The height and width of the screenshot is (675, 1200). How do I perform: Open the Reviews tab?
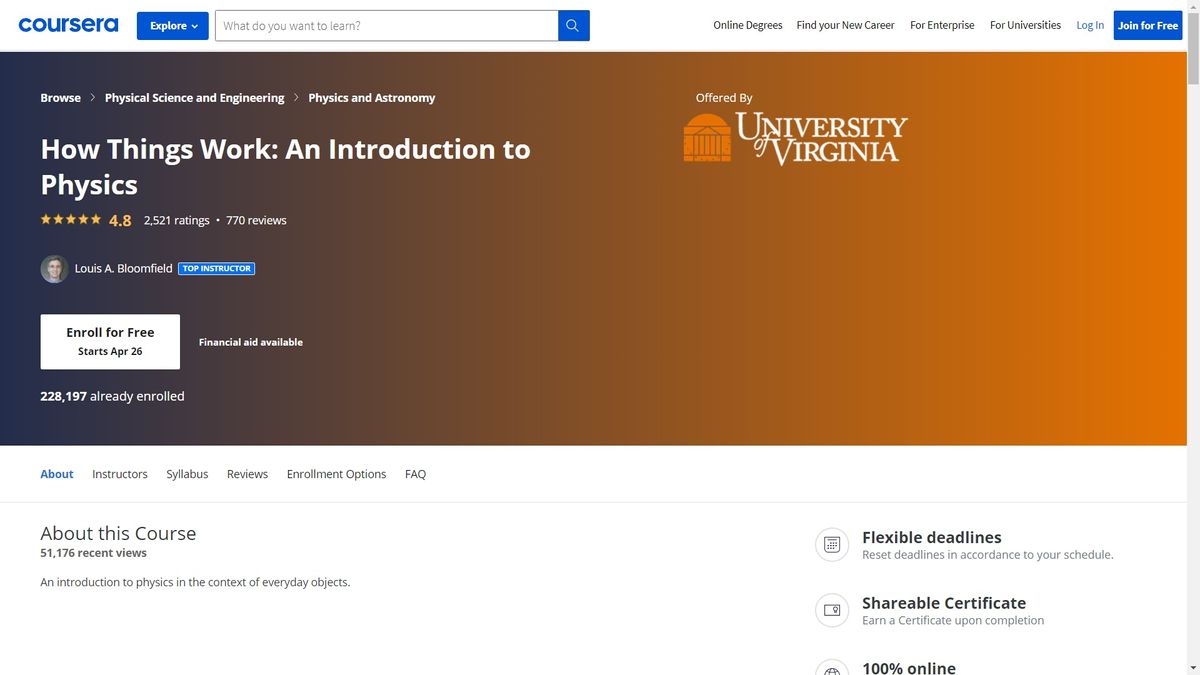click(x=246, y=473)
